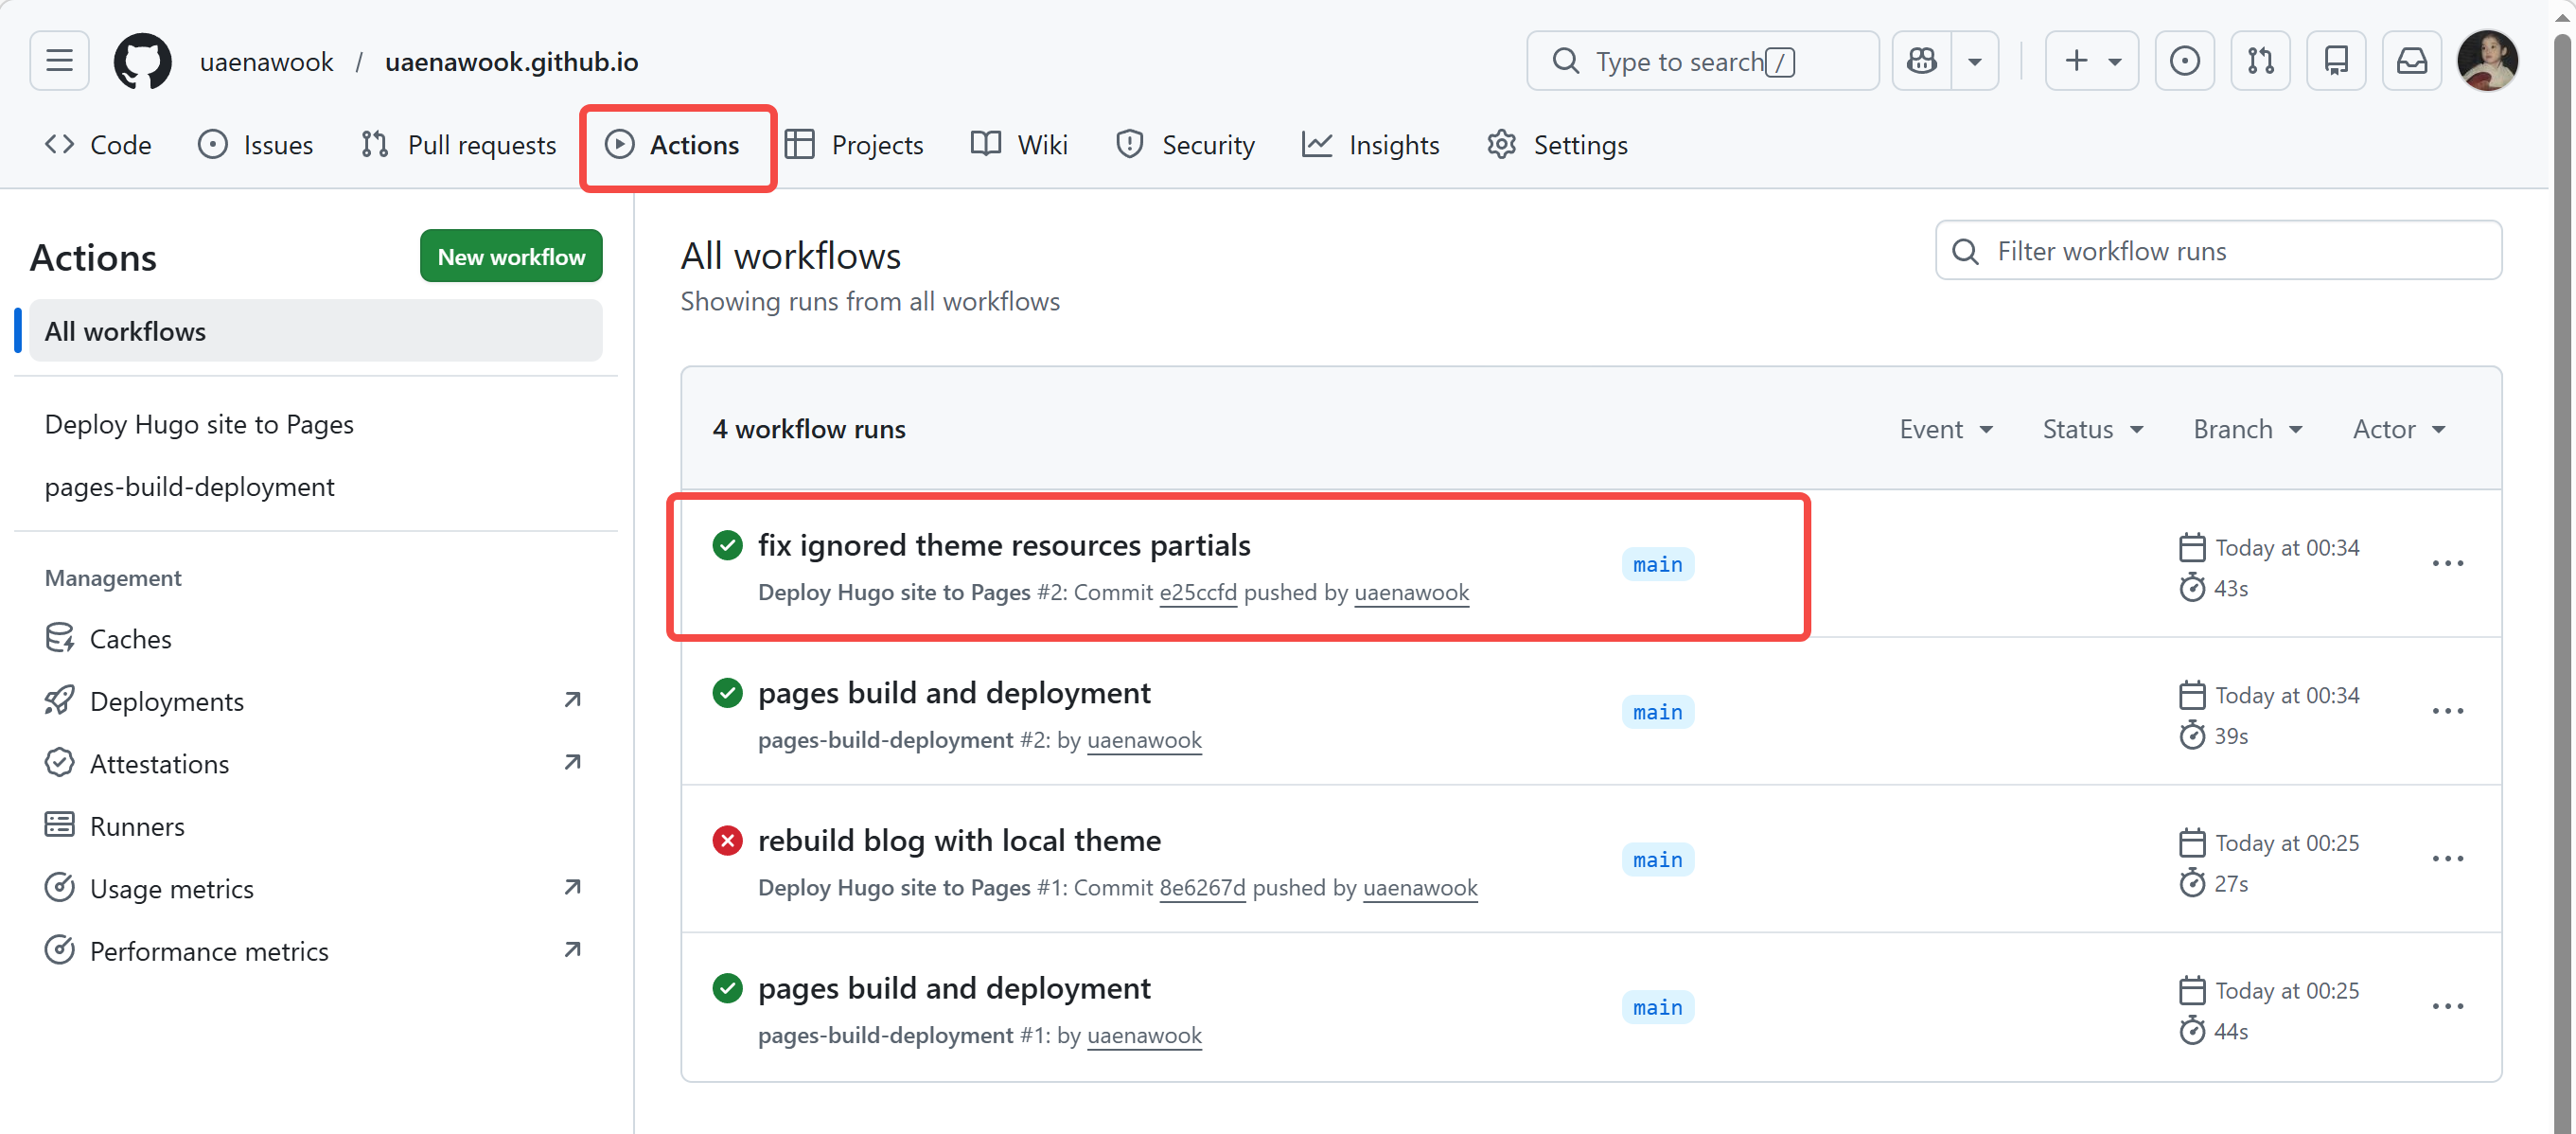Open the create new plus dropdown
The image size is (2576, 1134).
pyautogui.click(x=2091, y=61)
